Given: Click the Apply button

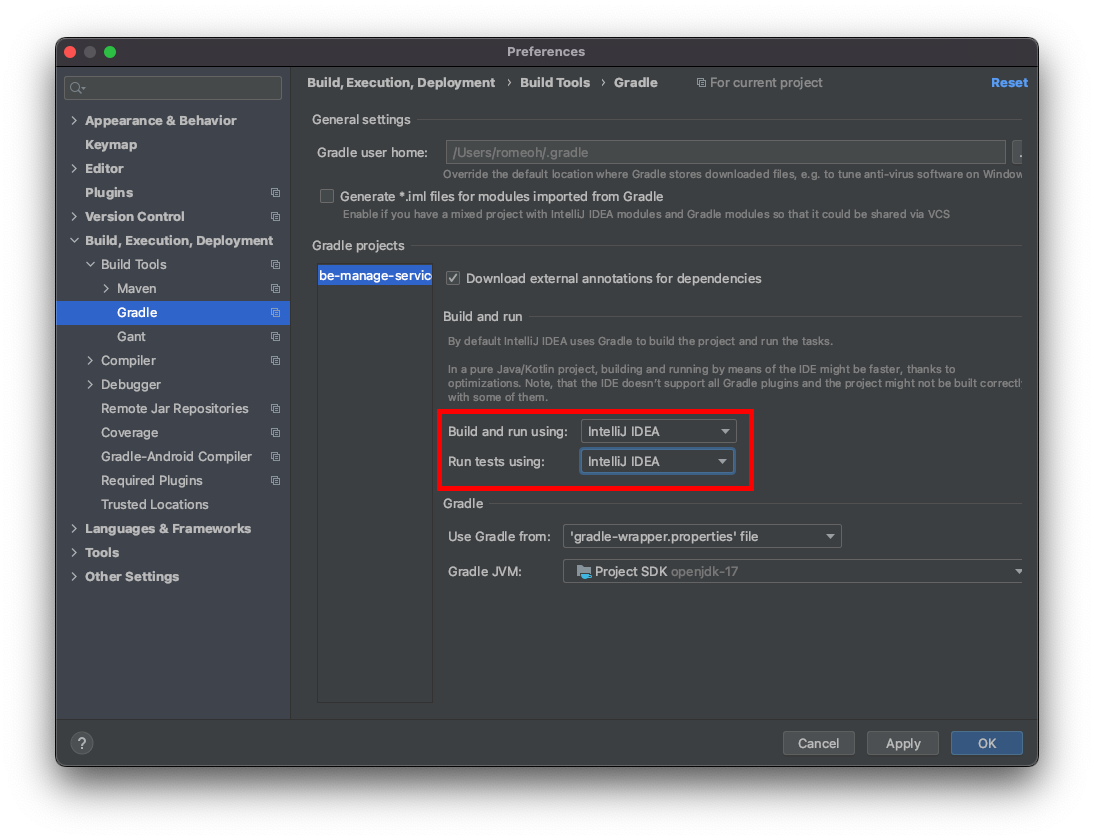Looking at the screenshot, I should tap(903, 743).
